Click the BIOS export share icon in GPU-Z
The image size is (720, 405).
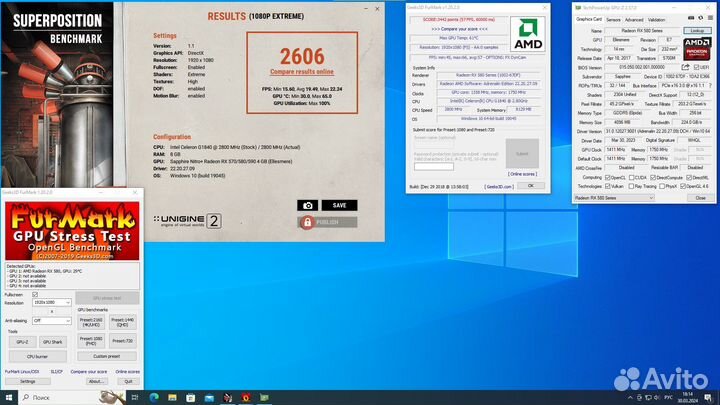tap(686, 67)
